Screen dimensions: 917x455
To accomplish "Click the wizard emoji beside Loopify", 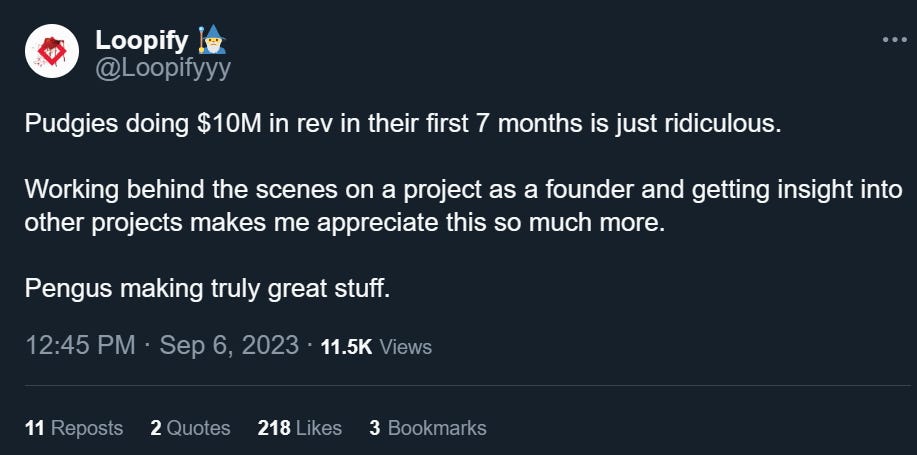I will pyautogui.click(x=212, y=40).
